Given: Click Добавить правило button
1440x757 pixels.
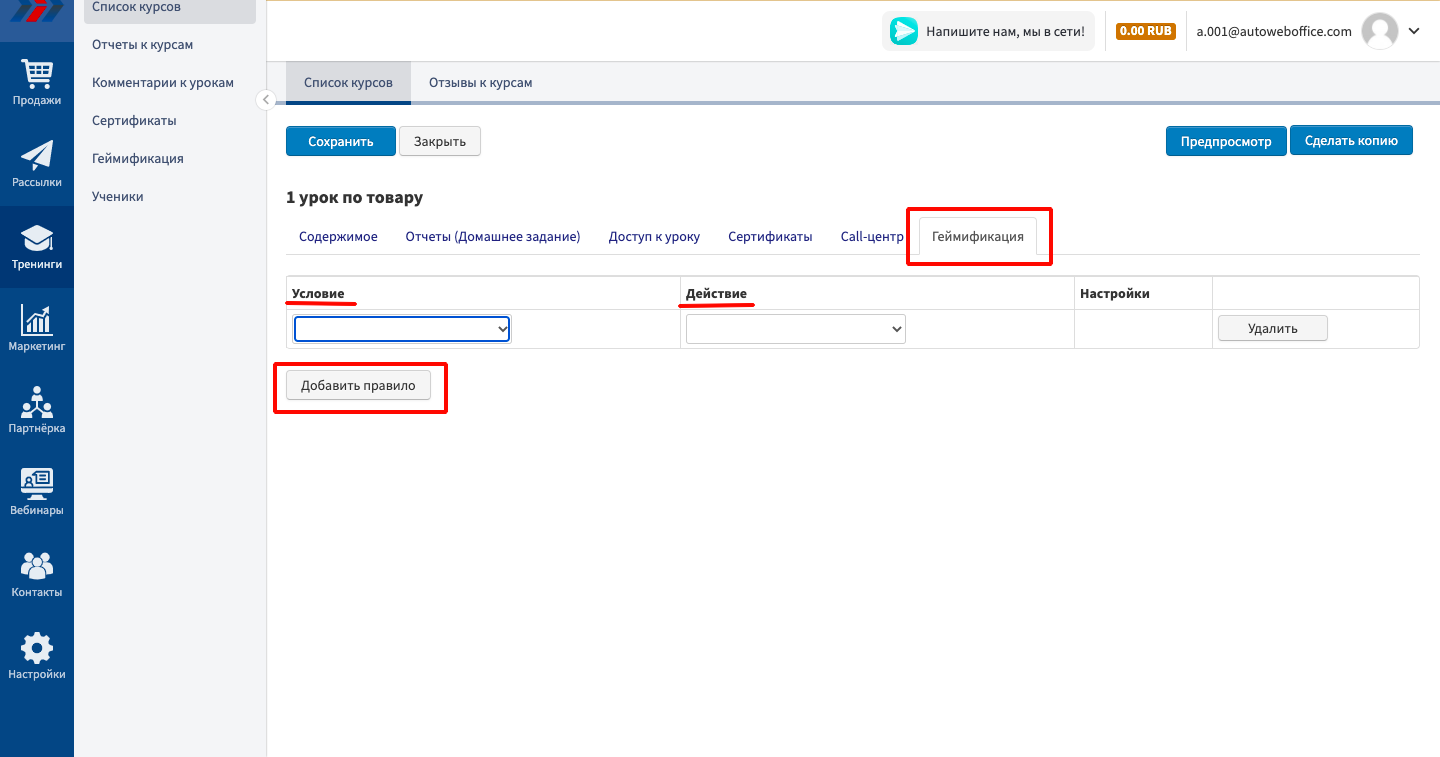Looking at the screenshot, I should pyautogui.click(x=358, y=386).
